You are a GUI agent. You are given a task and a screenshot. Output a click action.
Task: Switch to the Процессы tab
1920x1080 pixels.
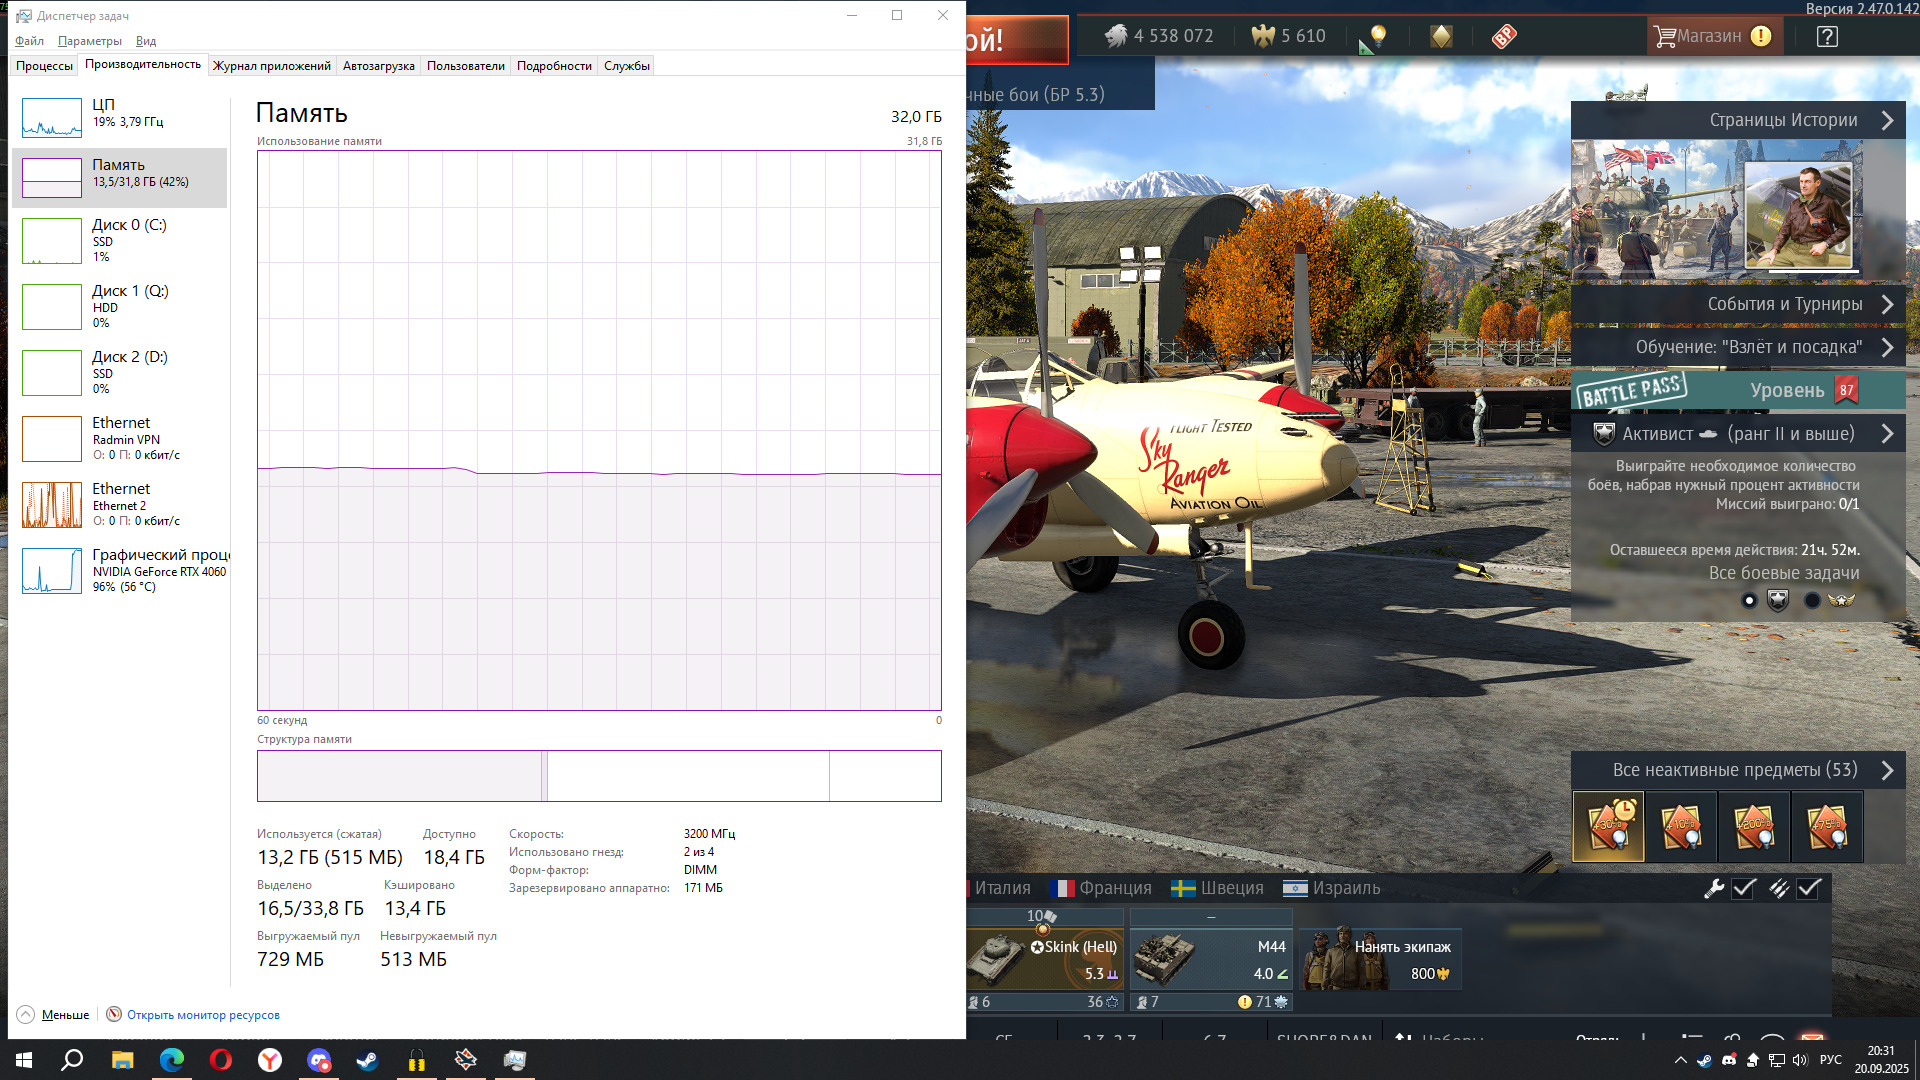[x=44, y=66]
